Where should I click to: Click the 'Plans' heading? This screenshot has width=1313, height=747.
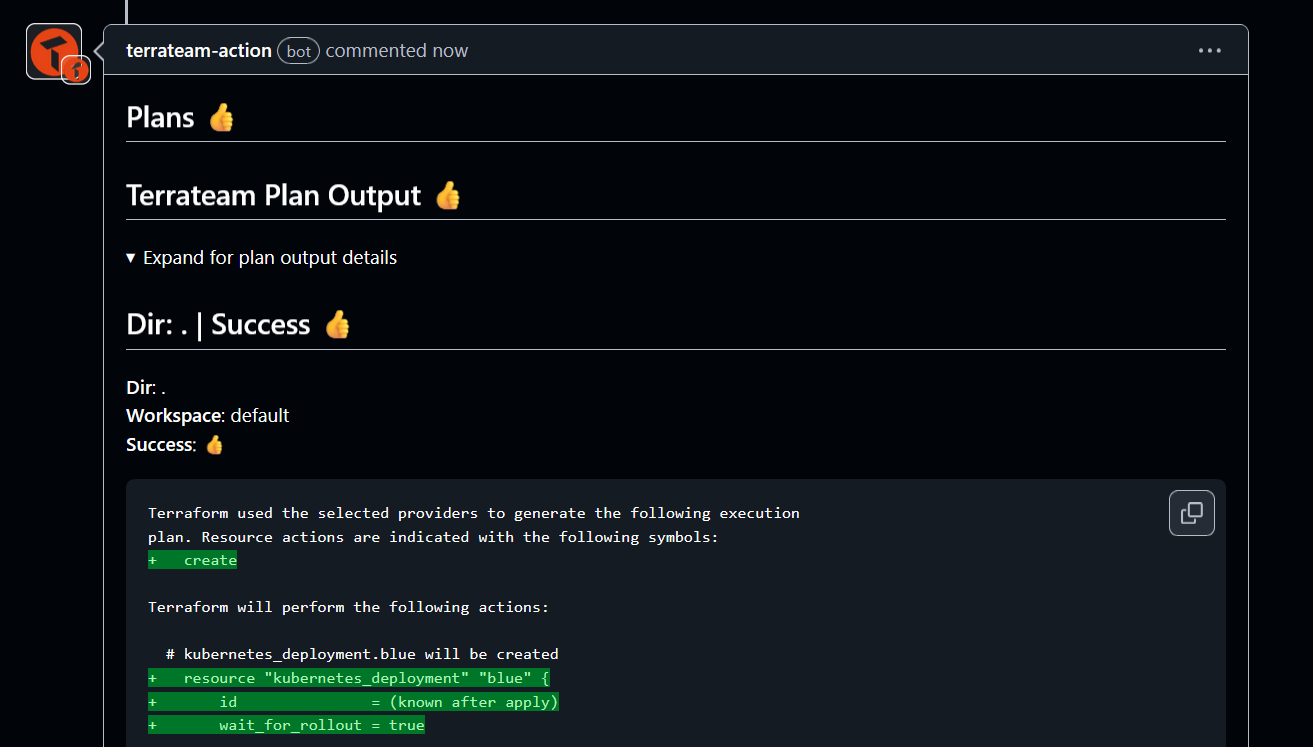160,118
